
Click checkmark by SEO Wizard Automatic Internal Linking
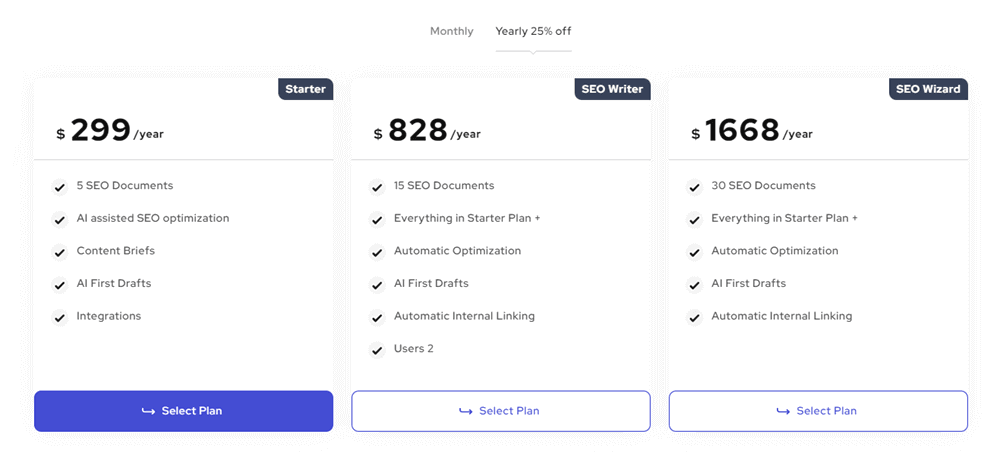click(695, 318)
